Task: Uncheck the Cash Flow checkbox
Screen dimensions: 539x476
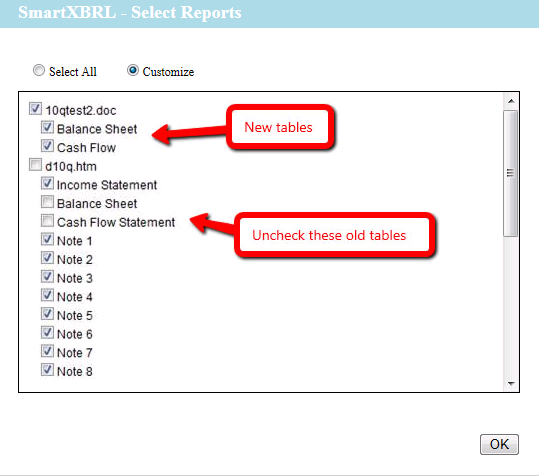Action: click(x=47, y=146)
